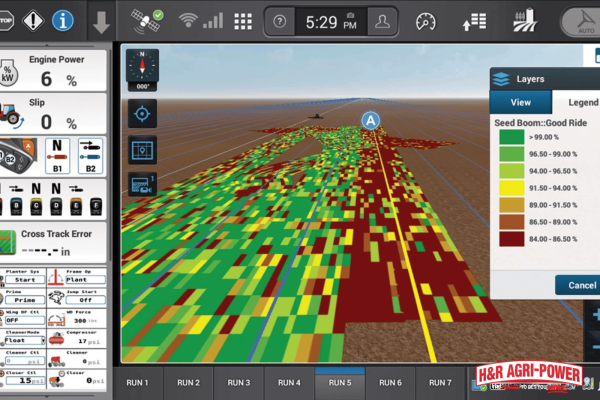This screenshot has width=600, height=400.
Task: Tap the 5:29 PM clock display
Action: click(x=331, y=22)
